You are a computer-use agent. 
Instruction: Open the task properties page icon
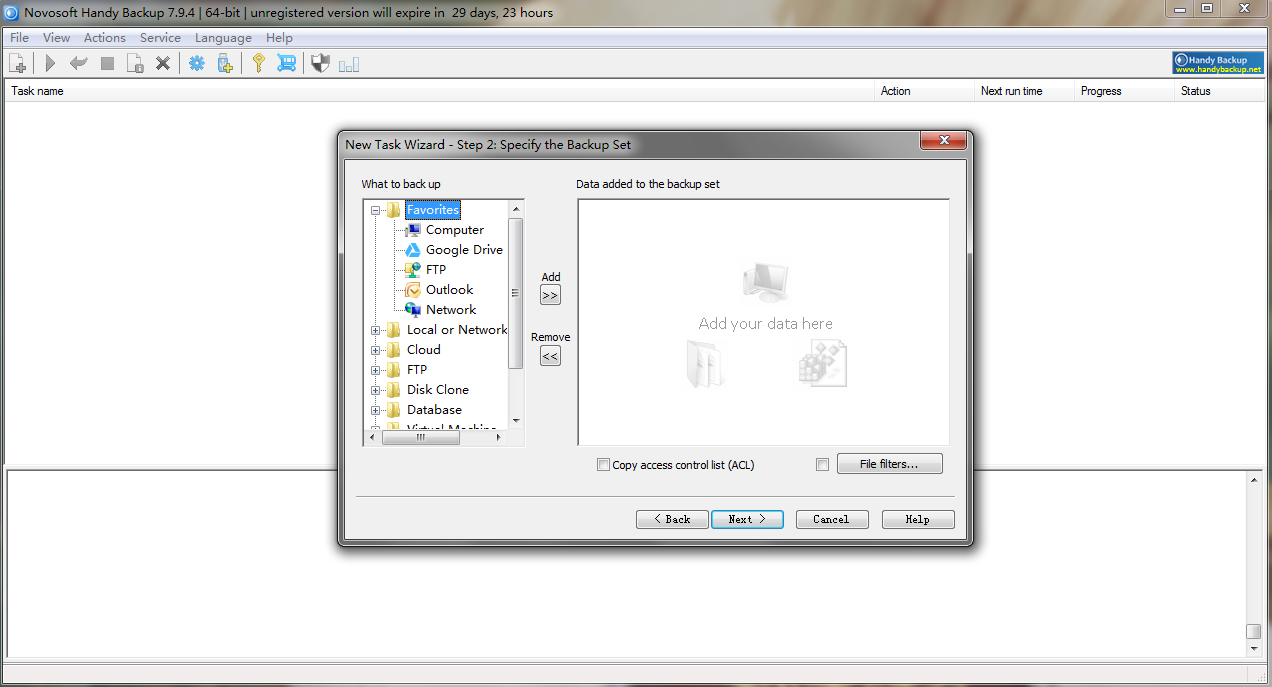click(x=135, y=64)
